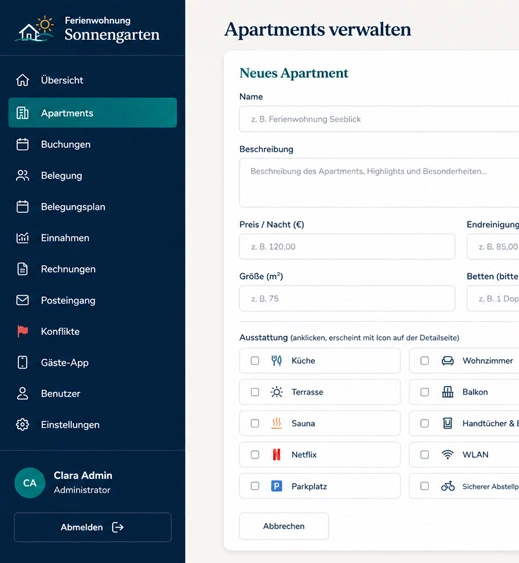This screenshot has width=519, height=563.
Task: Open the Konflikte menu entry
Action: tap(93, 331)
